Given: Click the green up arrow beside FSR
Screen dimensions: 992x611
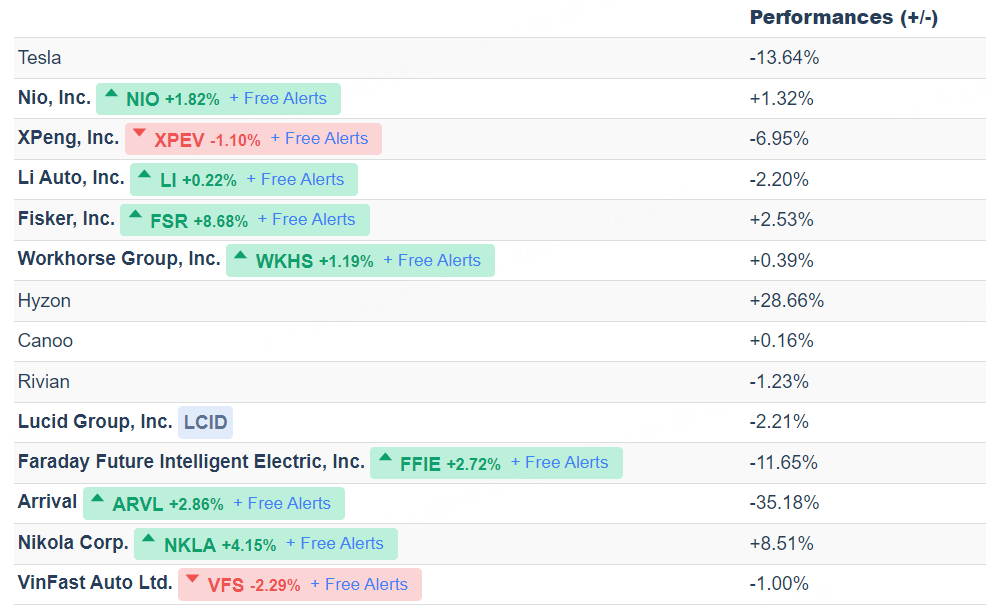Looking at the screenshot, I should [x=135, y=215].
